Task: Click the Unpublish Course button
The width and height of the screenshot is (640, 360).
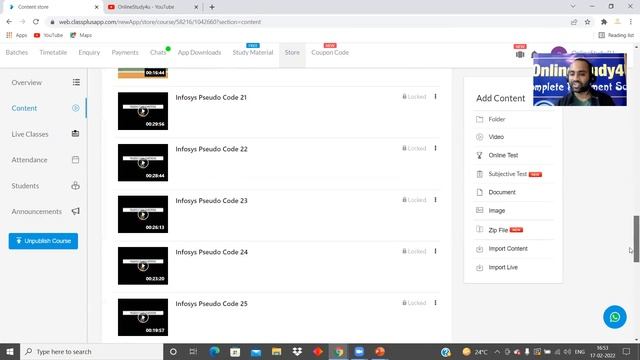Action: 43,241
